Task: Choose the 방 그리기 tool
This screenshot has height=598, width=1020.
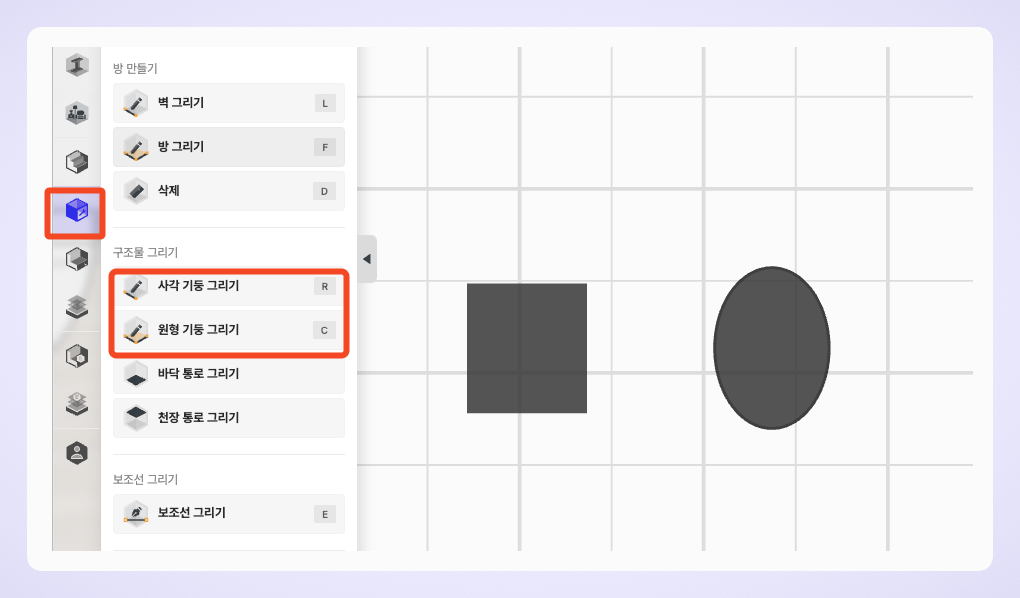Action: coord(228,147)
